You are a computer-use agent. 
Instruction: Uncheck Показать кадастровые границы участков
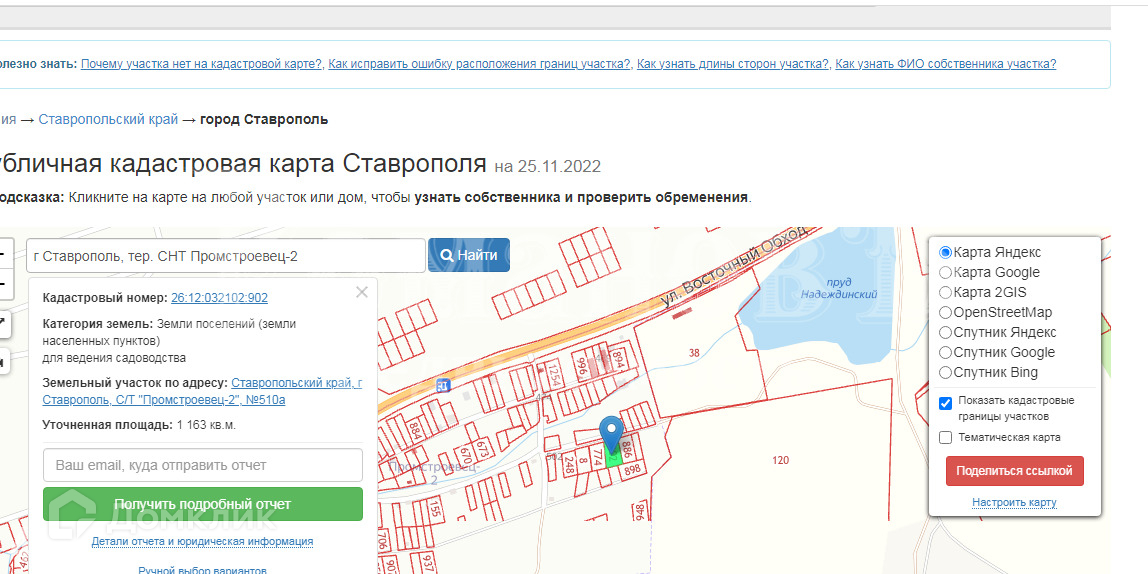click(x=945, y=403)
